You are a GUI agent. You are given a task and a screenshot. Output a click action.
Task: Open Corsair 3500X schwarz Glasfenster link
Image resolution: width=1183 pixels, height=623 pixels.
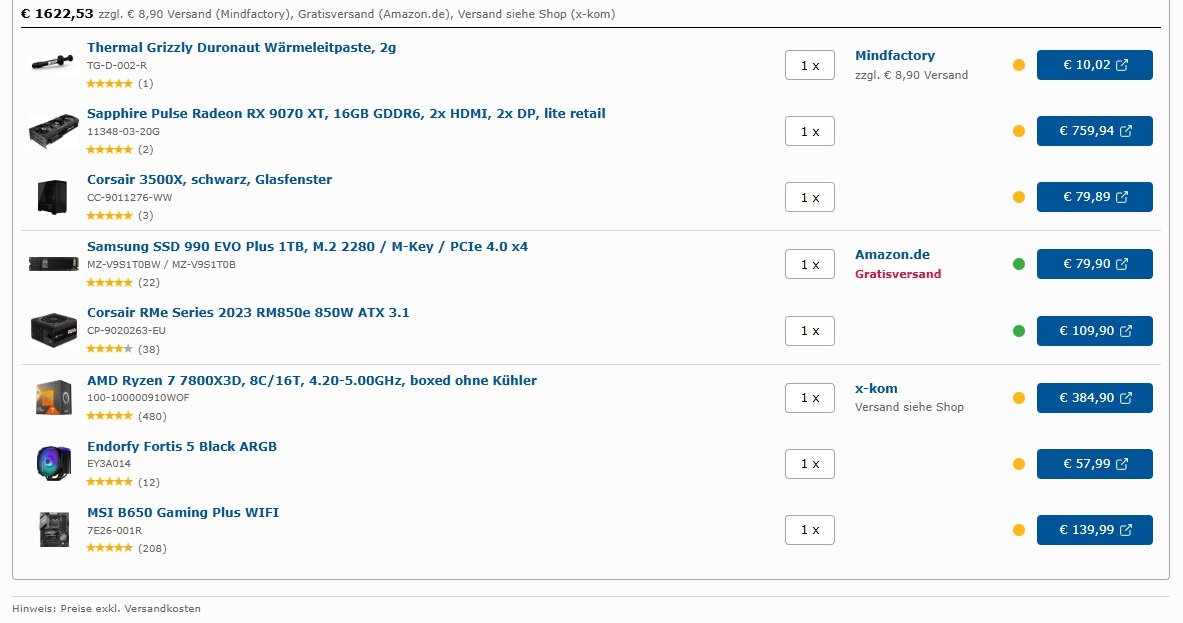click(x=210, y=180)
